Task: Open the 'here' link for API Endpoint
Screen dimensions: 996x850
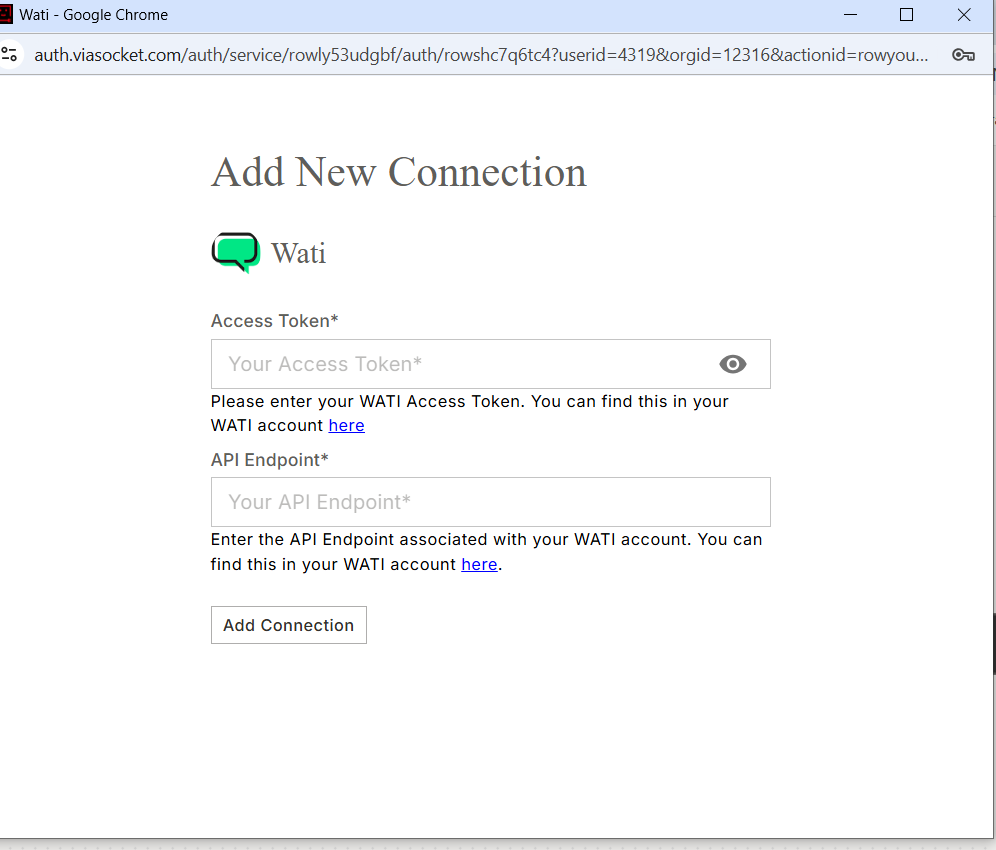Action: (479, 564)
